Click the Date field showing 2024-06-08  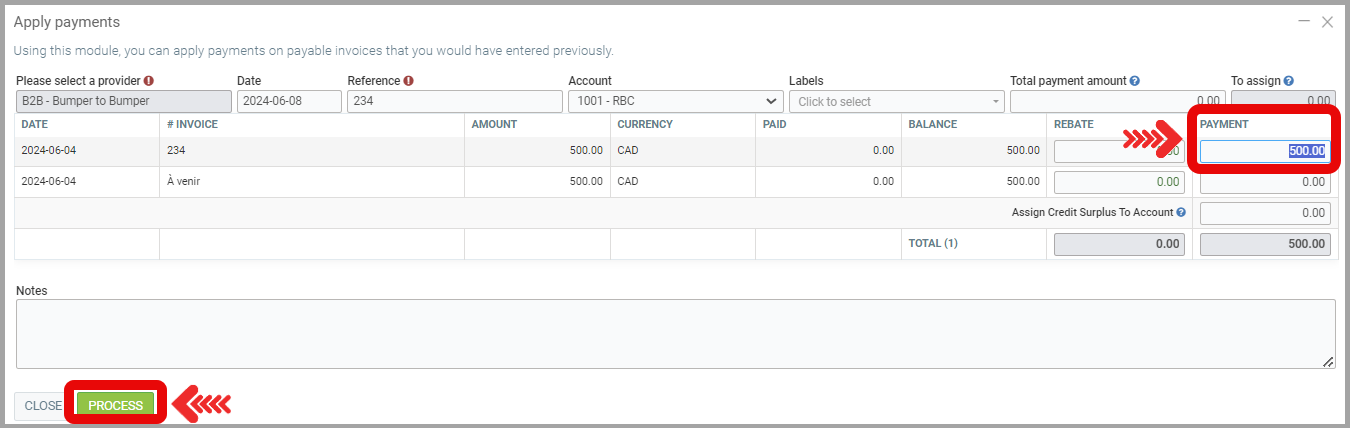click(288, 101)
